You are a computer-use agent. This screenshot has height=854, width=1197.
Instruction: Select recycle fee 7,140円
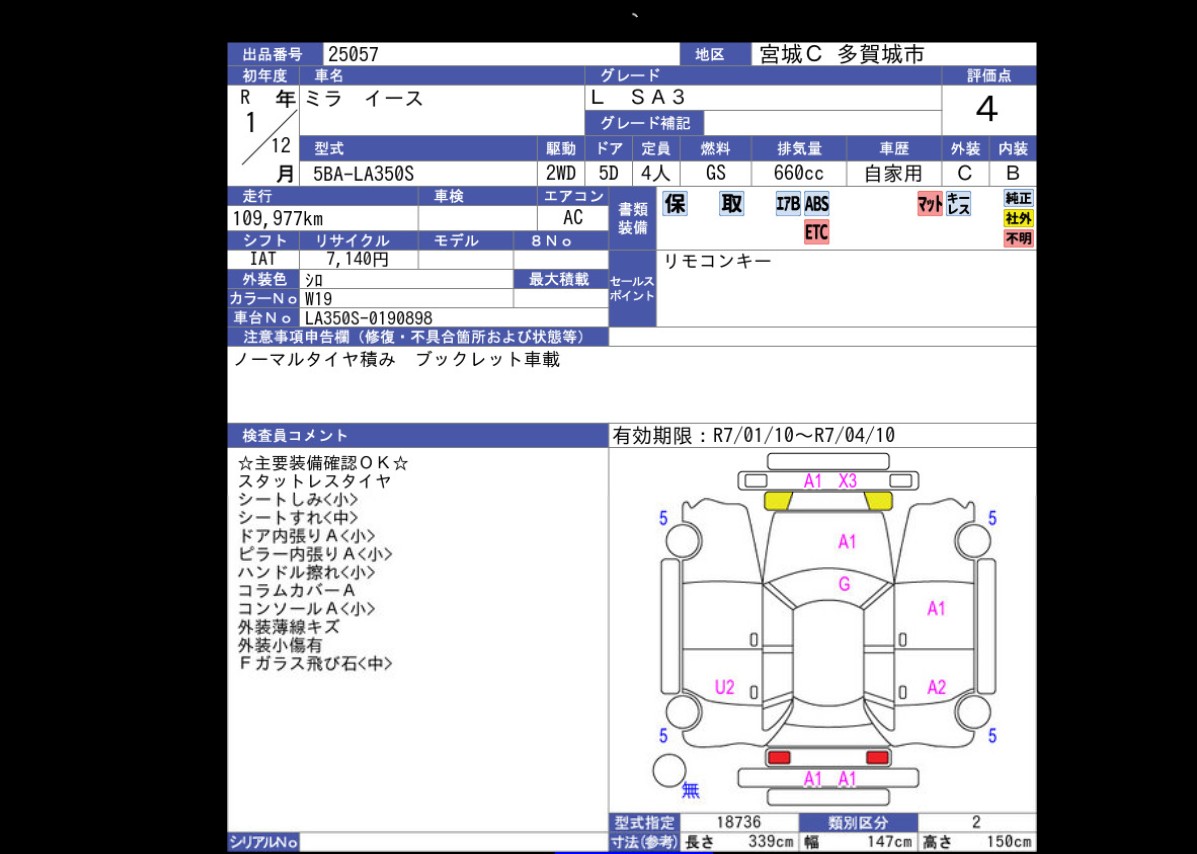click(357, 259)
